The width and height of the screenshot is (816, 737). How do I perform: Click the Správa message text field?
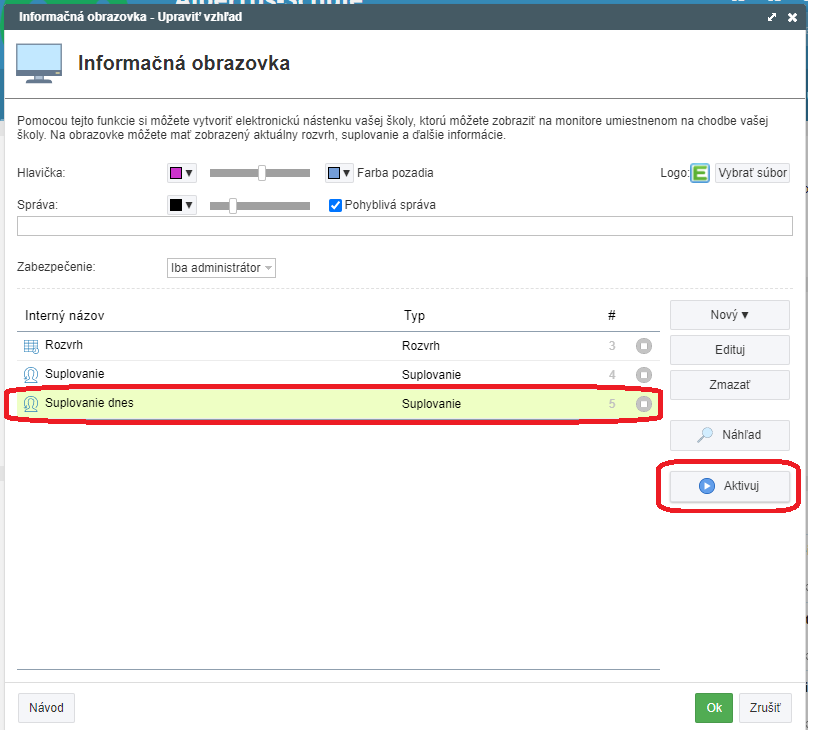404,226
